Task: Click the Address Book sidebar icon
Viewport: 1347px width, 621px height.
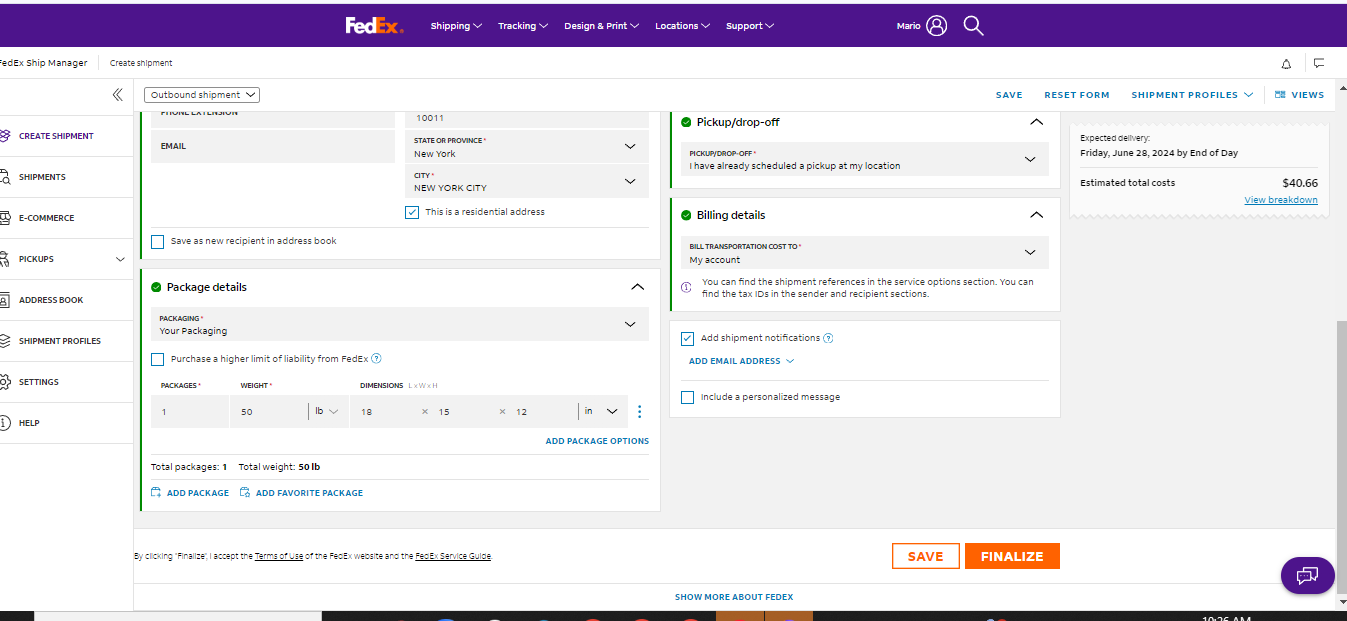Action: [x=4, y=300]
